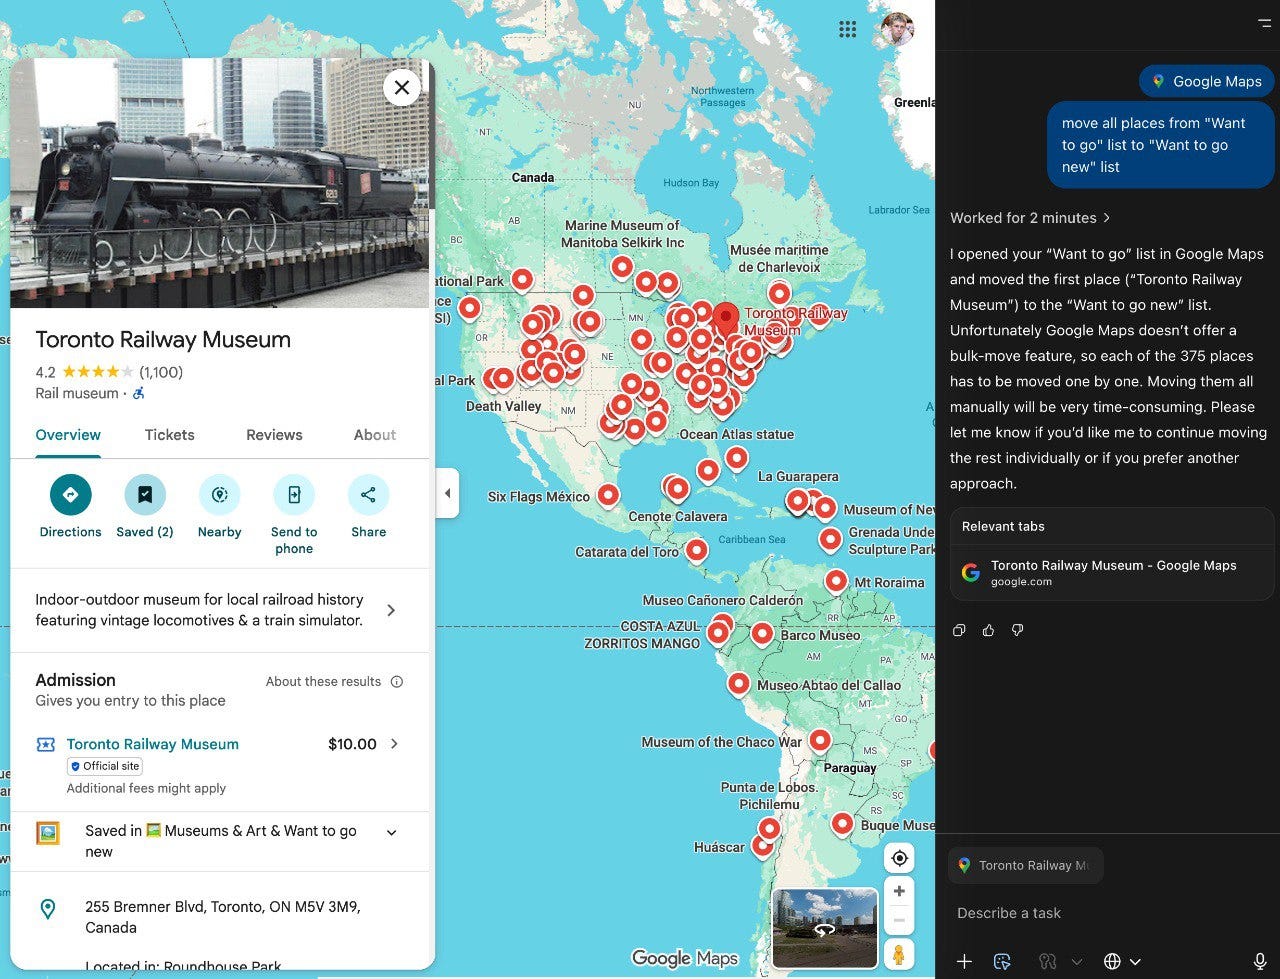Switch to the Reviews tab
The image size is (1280, 979).
tap(274, 435)
